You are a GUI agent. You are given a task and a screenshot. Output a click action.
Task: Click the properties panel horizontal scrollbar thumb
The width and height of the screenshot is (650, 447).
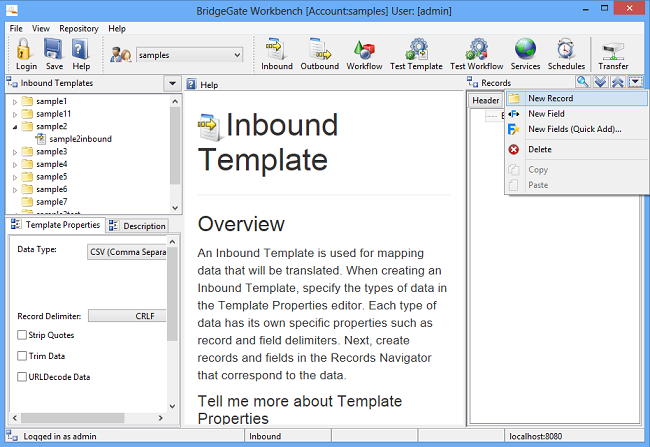[x=73, y=418]
